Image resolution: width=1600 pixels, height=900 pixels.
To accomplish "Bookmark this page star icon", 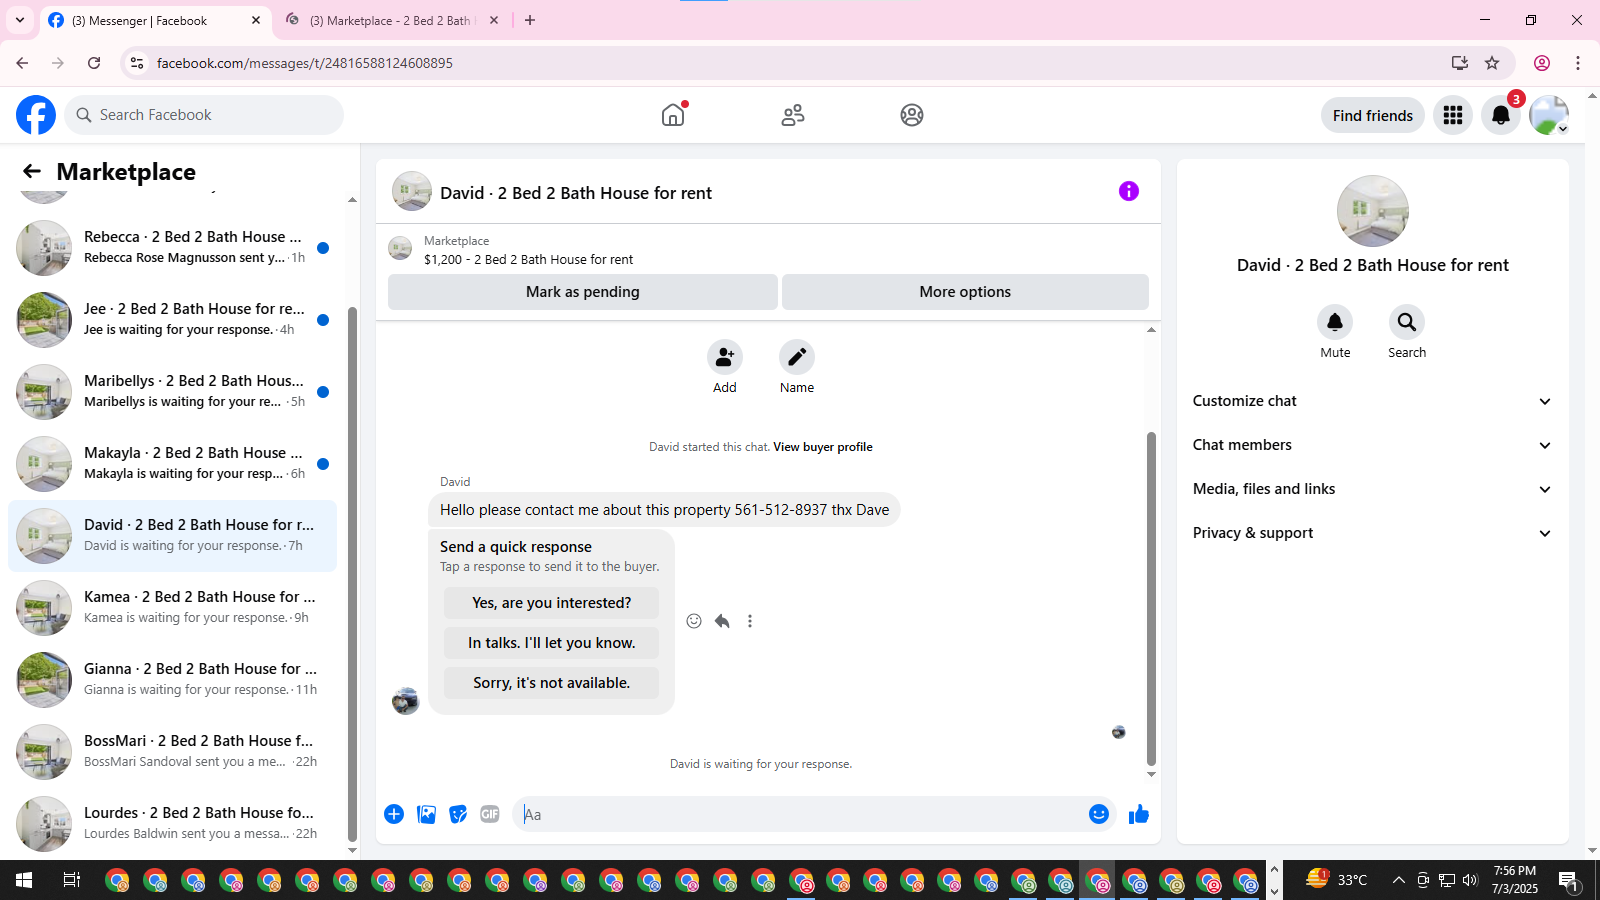I will pyautogui.click(x=1492, y=63).
